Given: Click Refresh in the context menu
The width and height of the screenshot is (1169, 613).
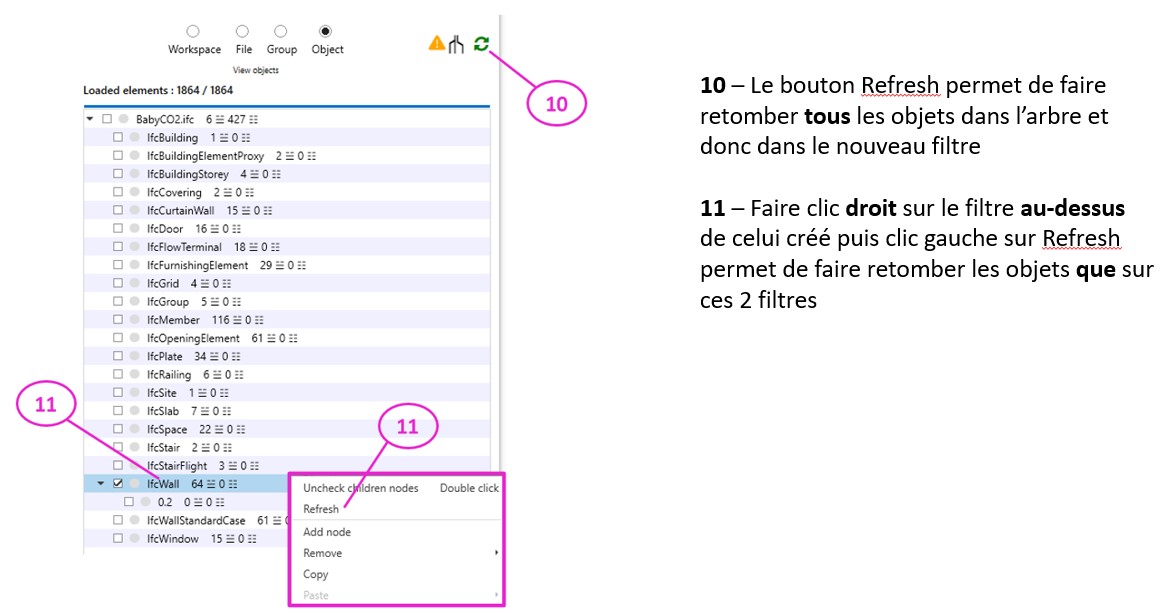Looking at the screenshot, I should pyautogui.click(x=320, y=508).
